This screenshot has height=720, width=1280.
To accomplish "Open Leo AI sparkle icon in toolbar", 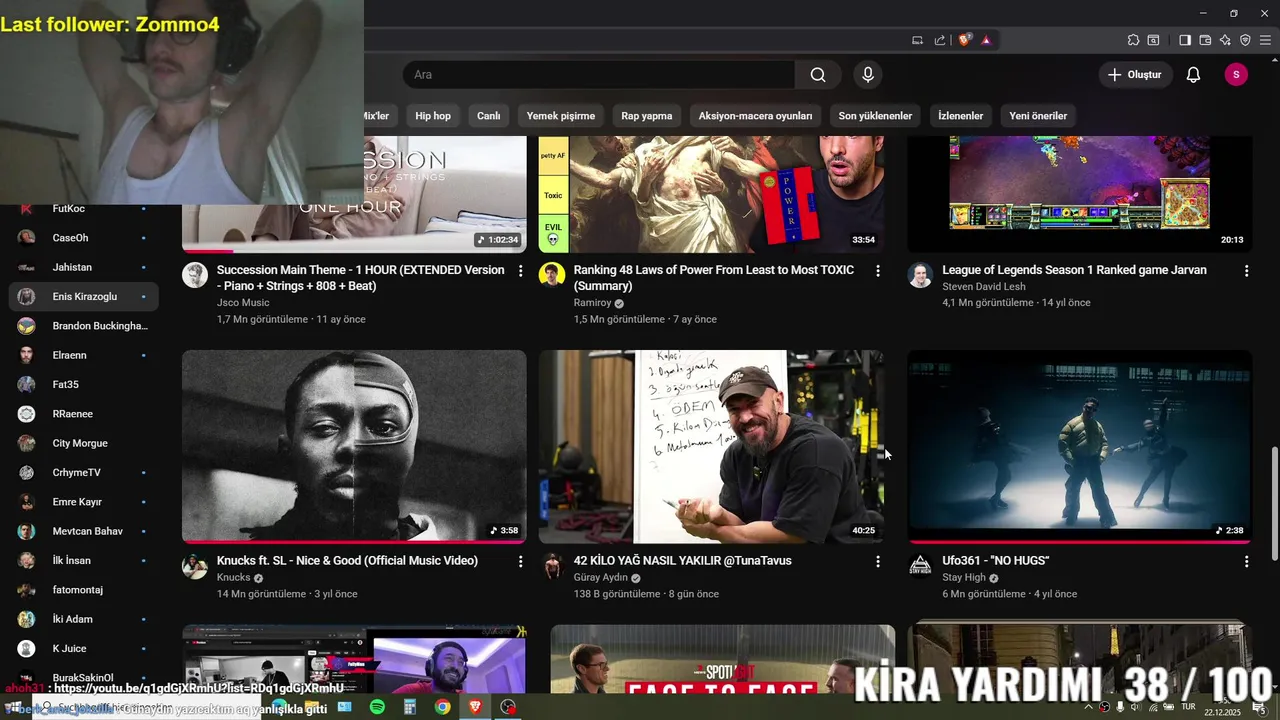I will click(x=1225, y=40).
